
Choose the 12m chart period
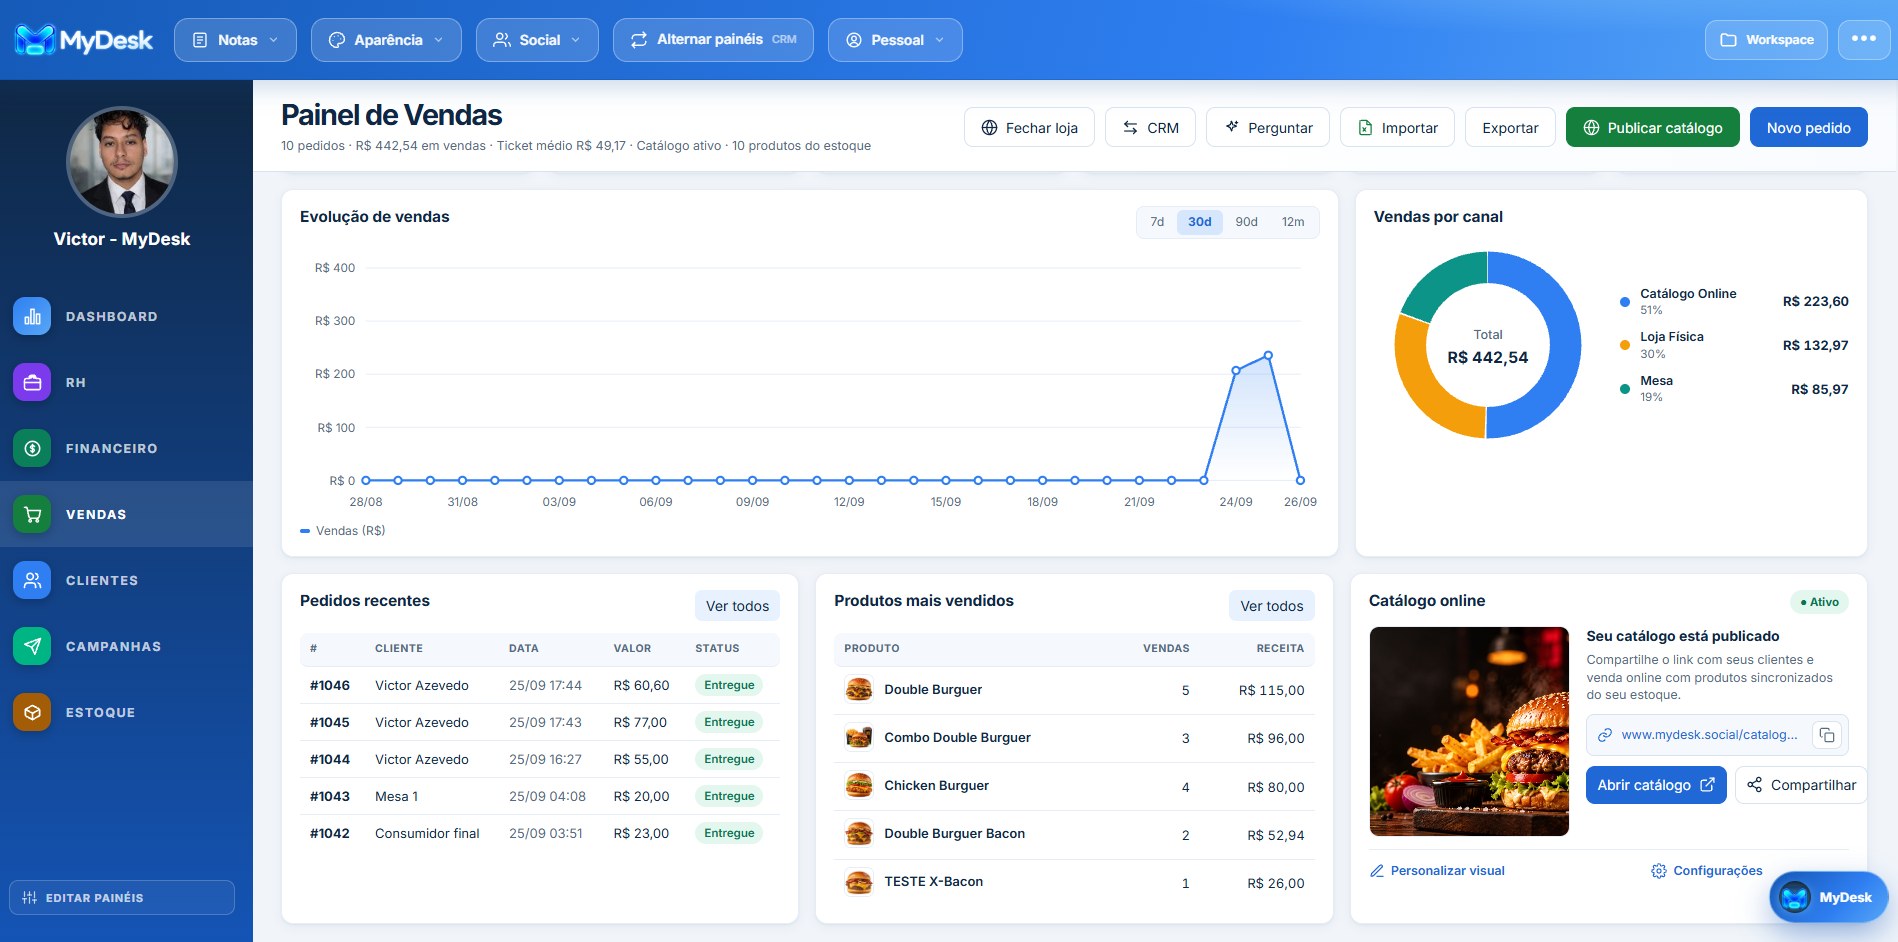coord(1293,222)
